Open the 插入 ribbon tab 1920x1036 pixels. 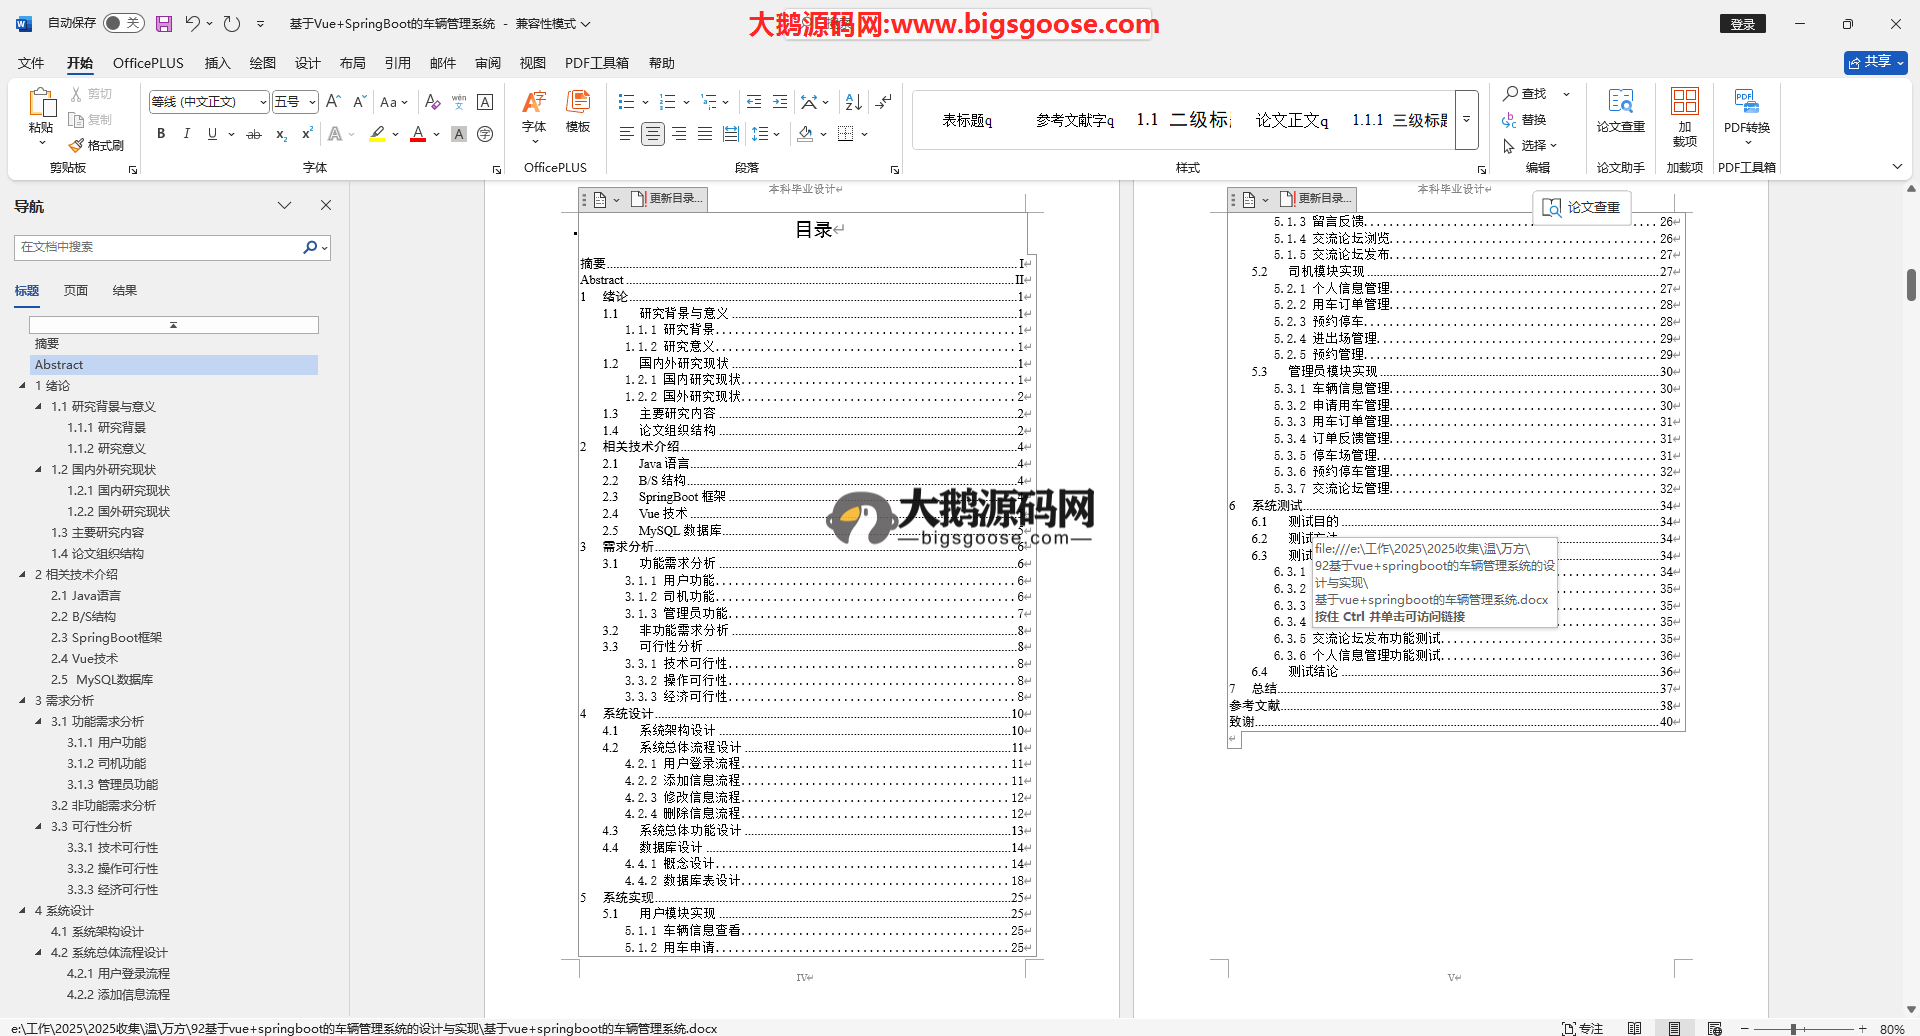click(x=217, y=63)
